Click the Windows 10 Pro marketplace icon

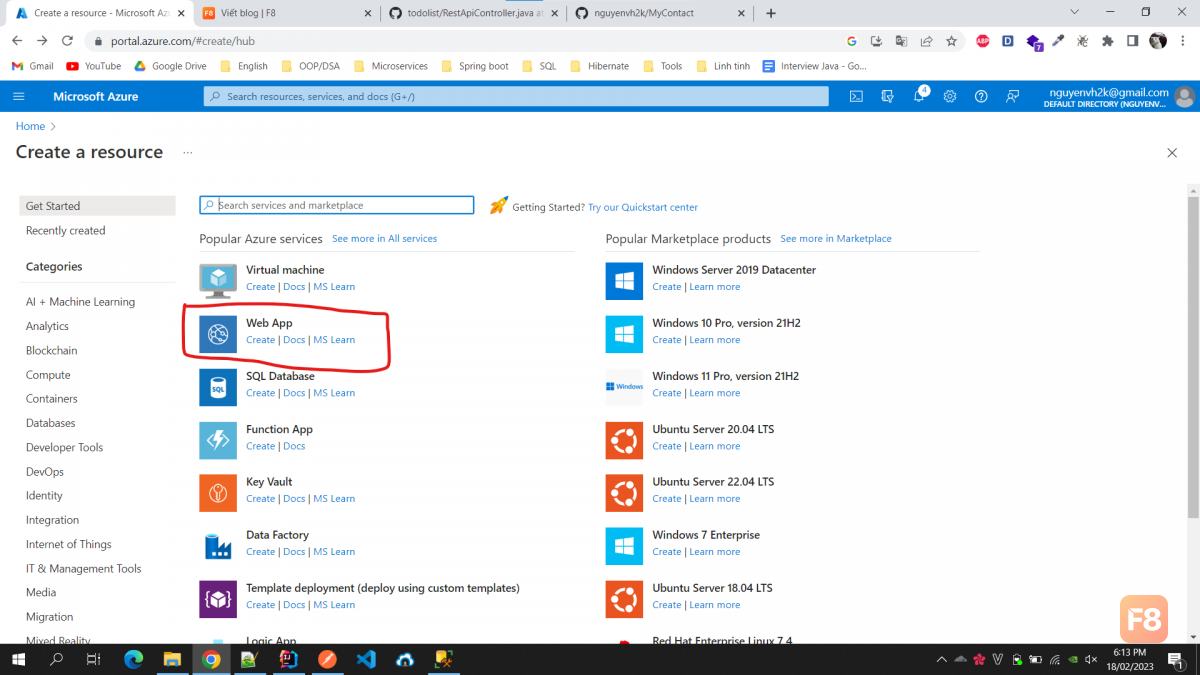pos(624,334)
